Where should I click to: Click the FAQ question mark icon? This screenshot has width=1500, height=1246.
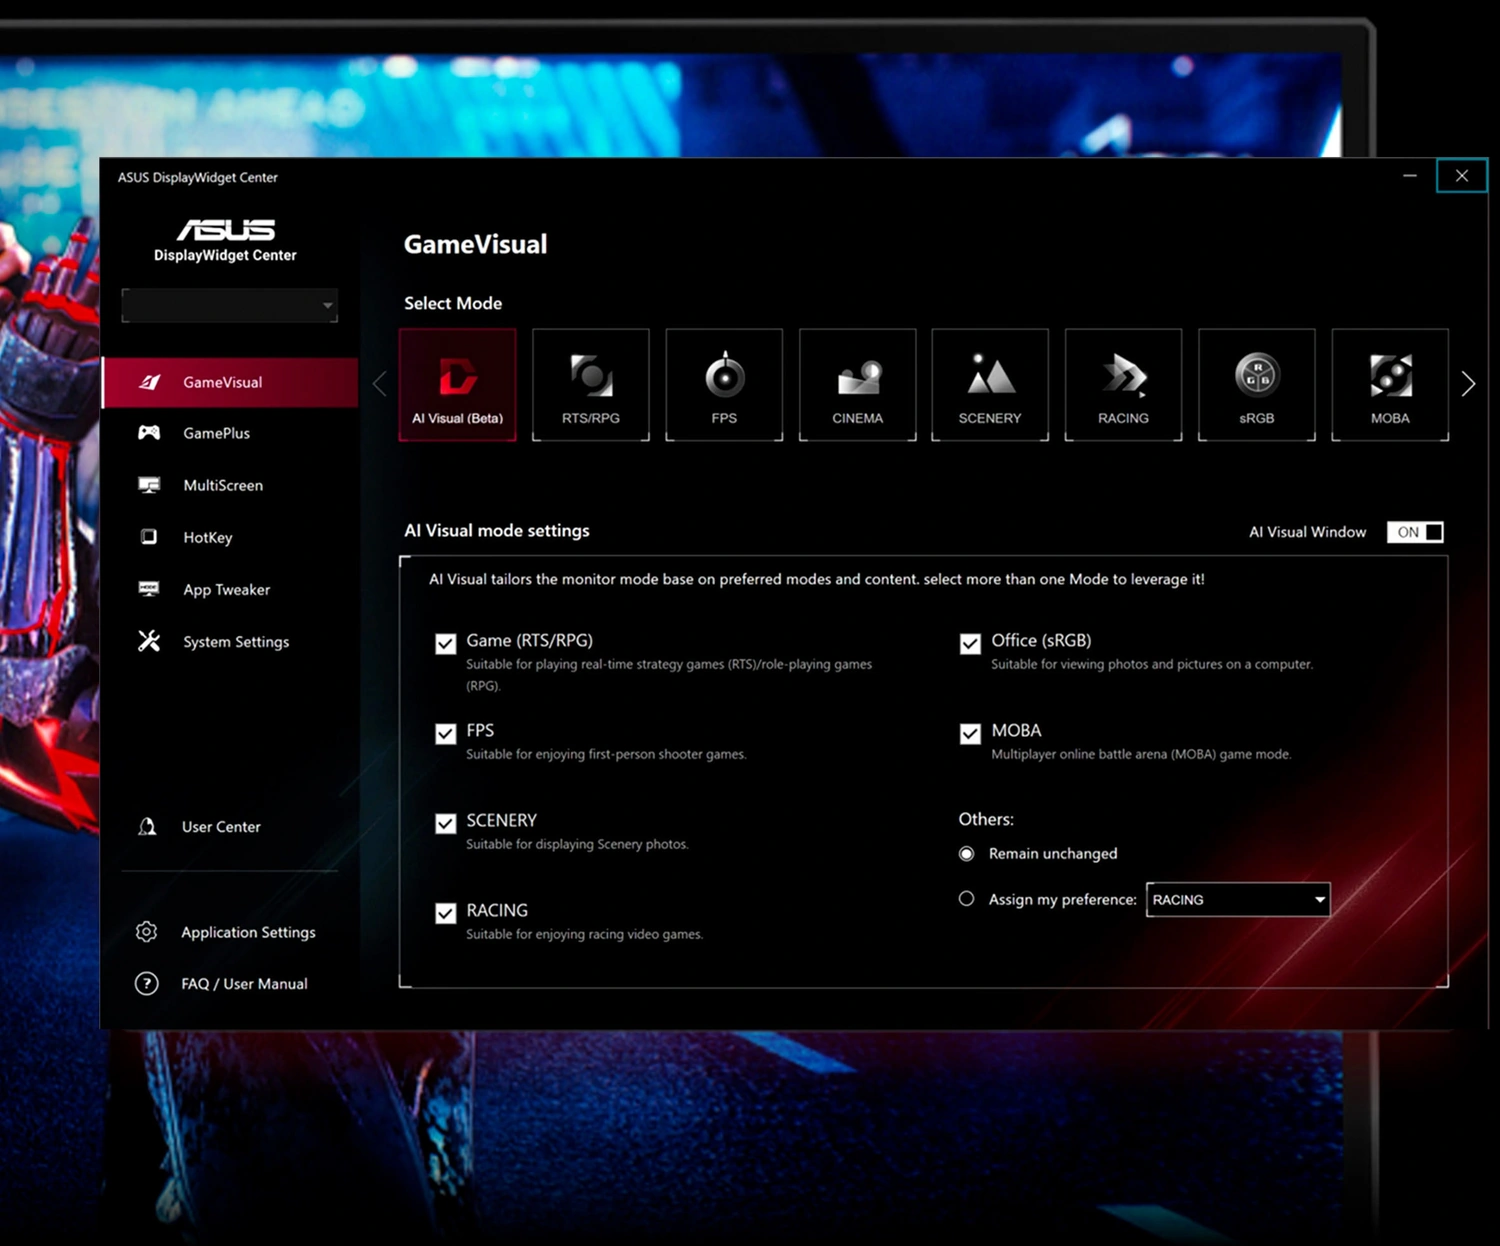[x=146, y=984]
